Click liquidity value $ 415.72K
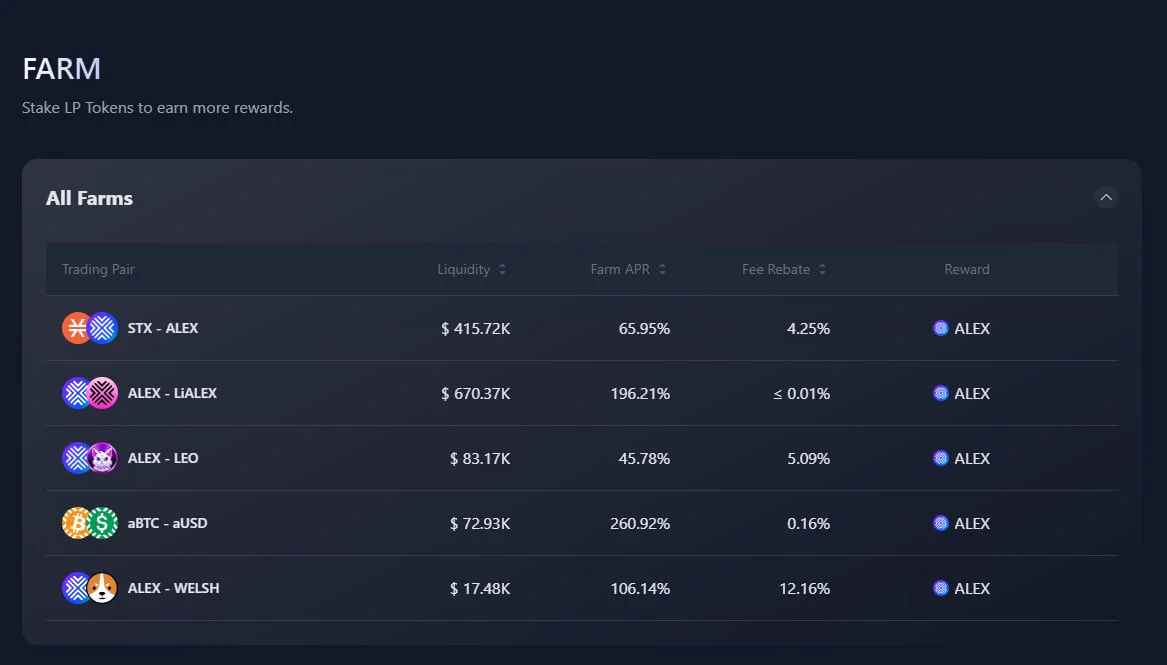Viewport: 1167px width, 665px height. (x=476, y=328)
